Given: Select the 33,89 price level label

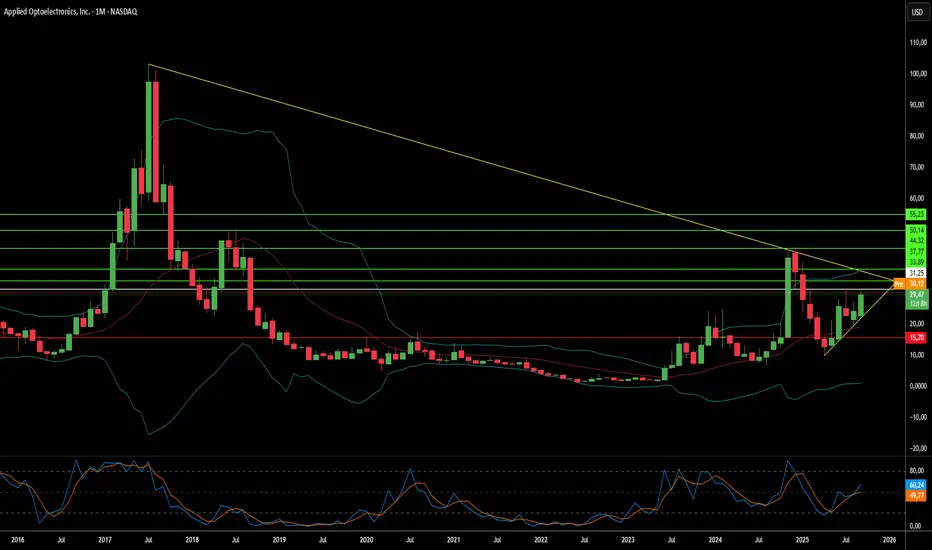Looking at the screenshot, I should point(915,262).
